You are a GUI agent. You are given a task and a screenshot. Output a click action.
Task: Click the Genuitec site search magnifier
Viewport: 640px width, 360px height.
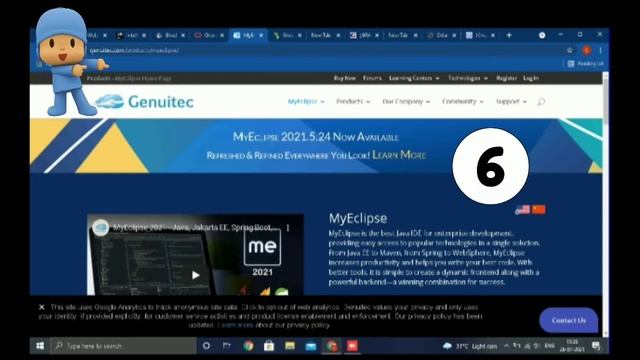click(541, 102)
